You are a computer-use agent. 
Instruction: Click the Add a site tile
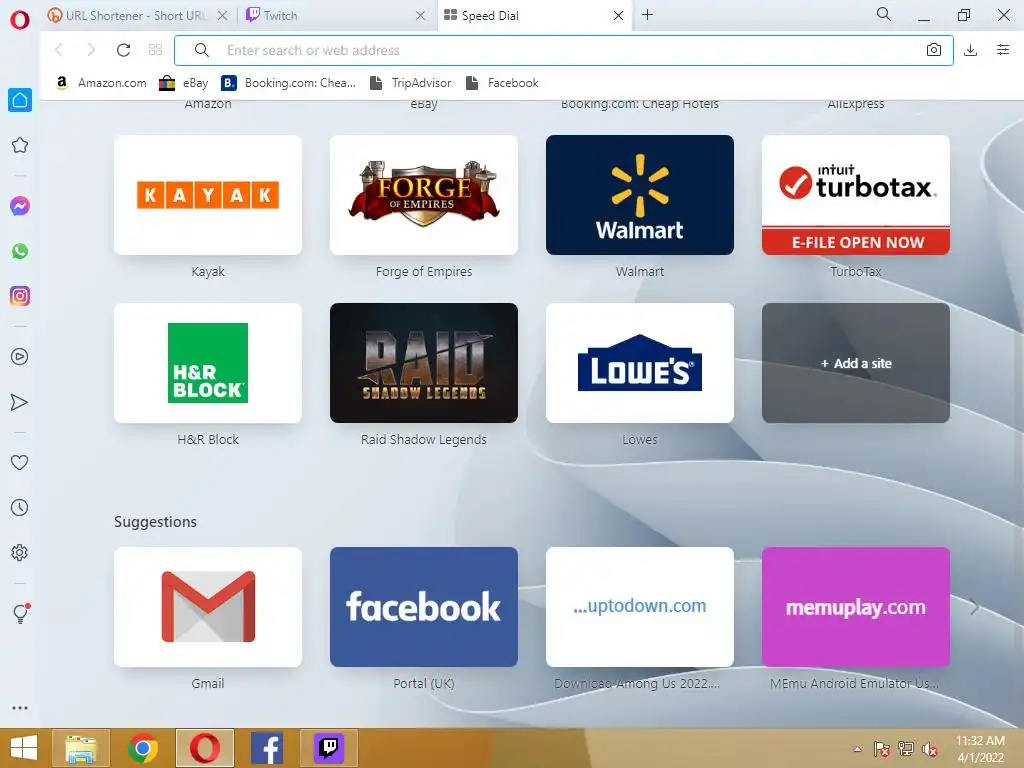[856, 362]
